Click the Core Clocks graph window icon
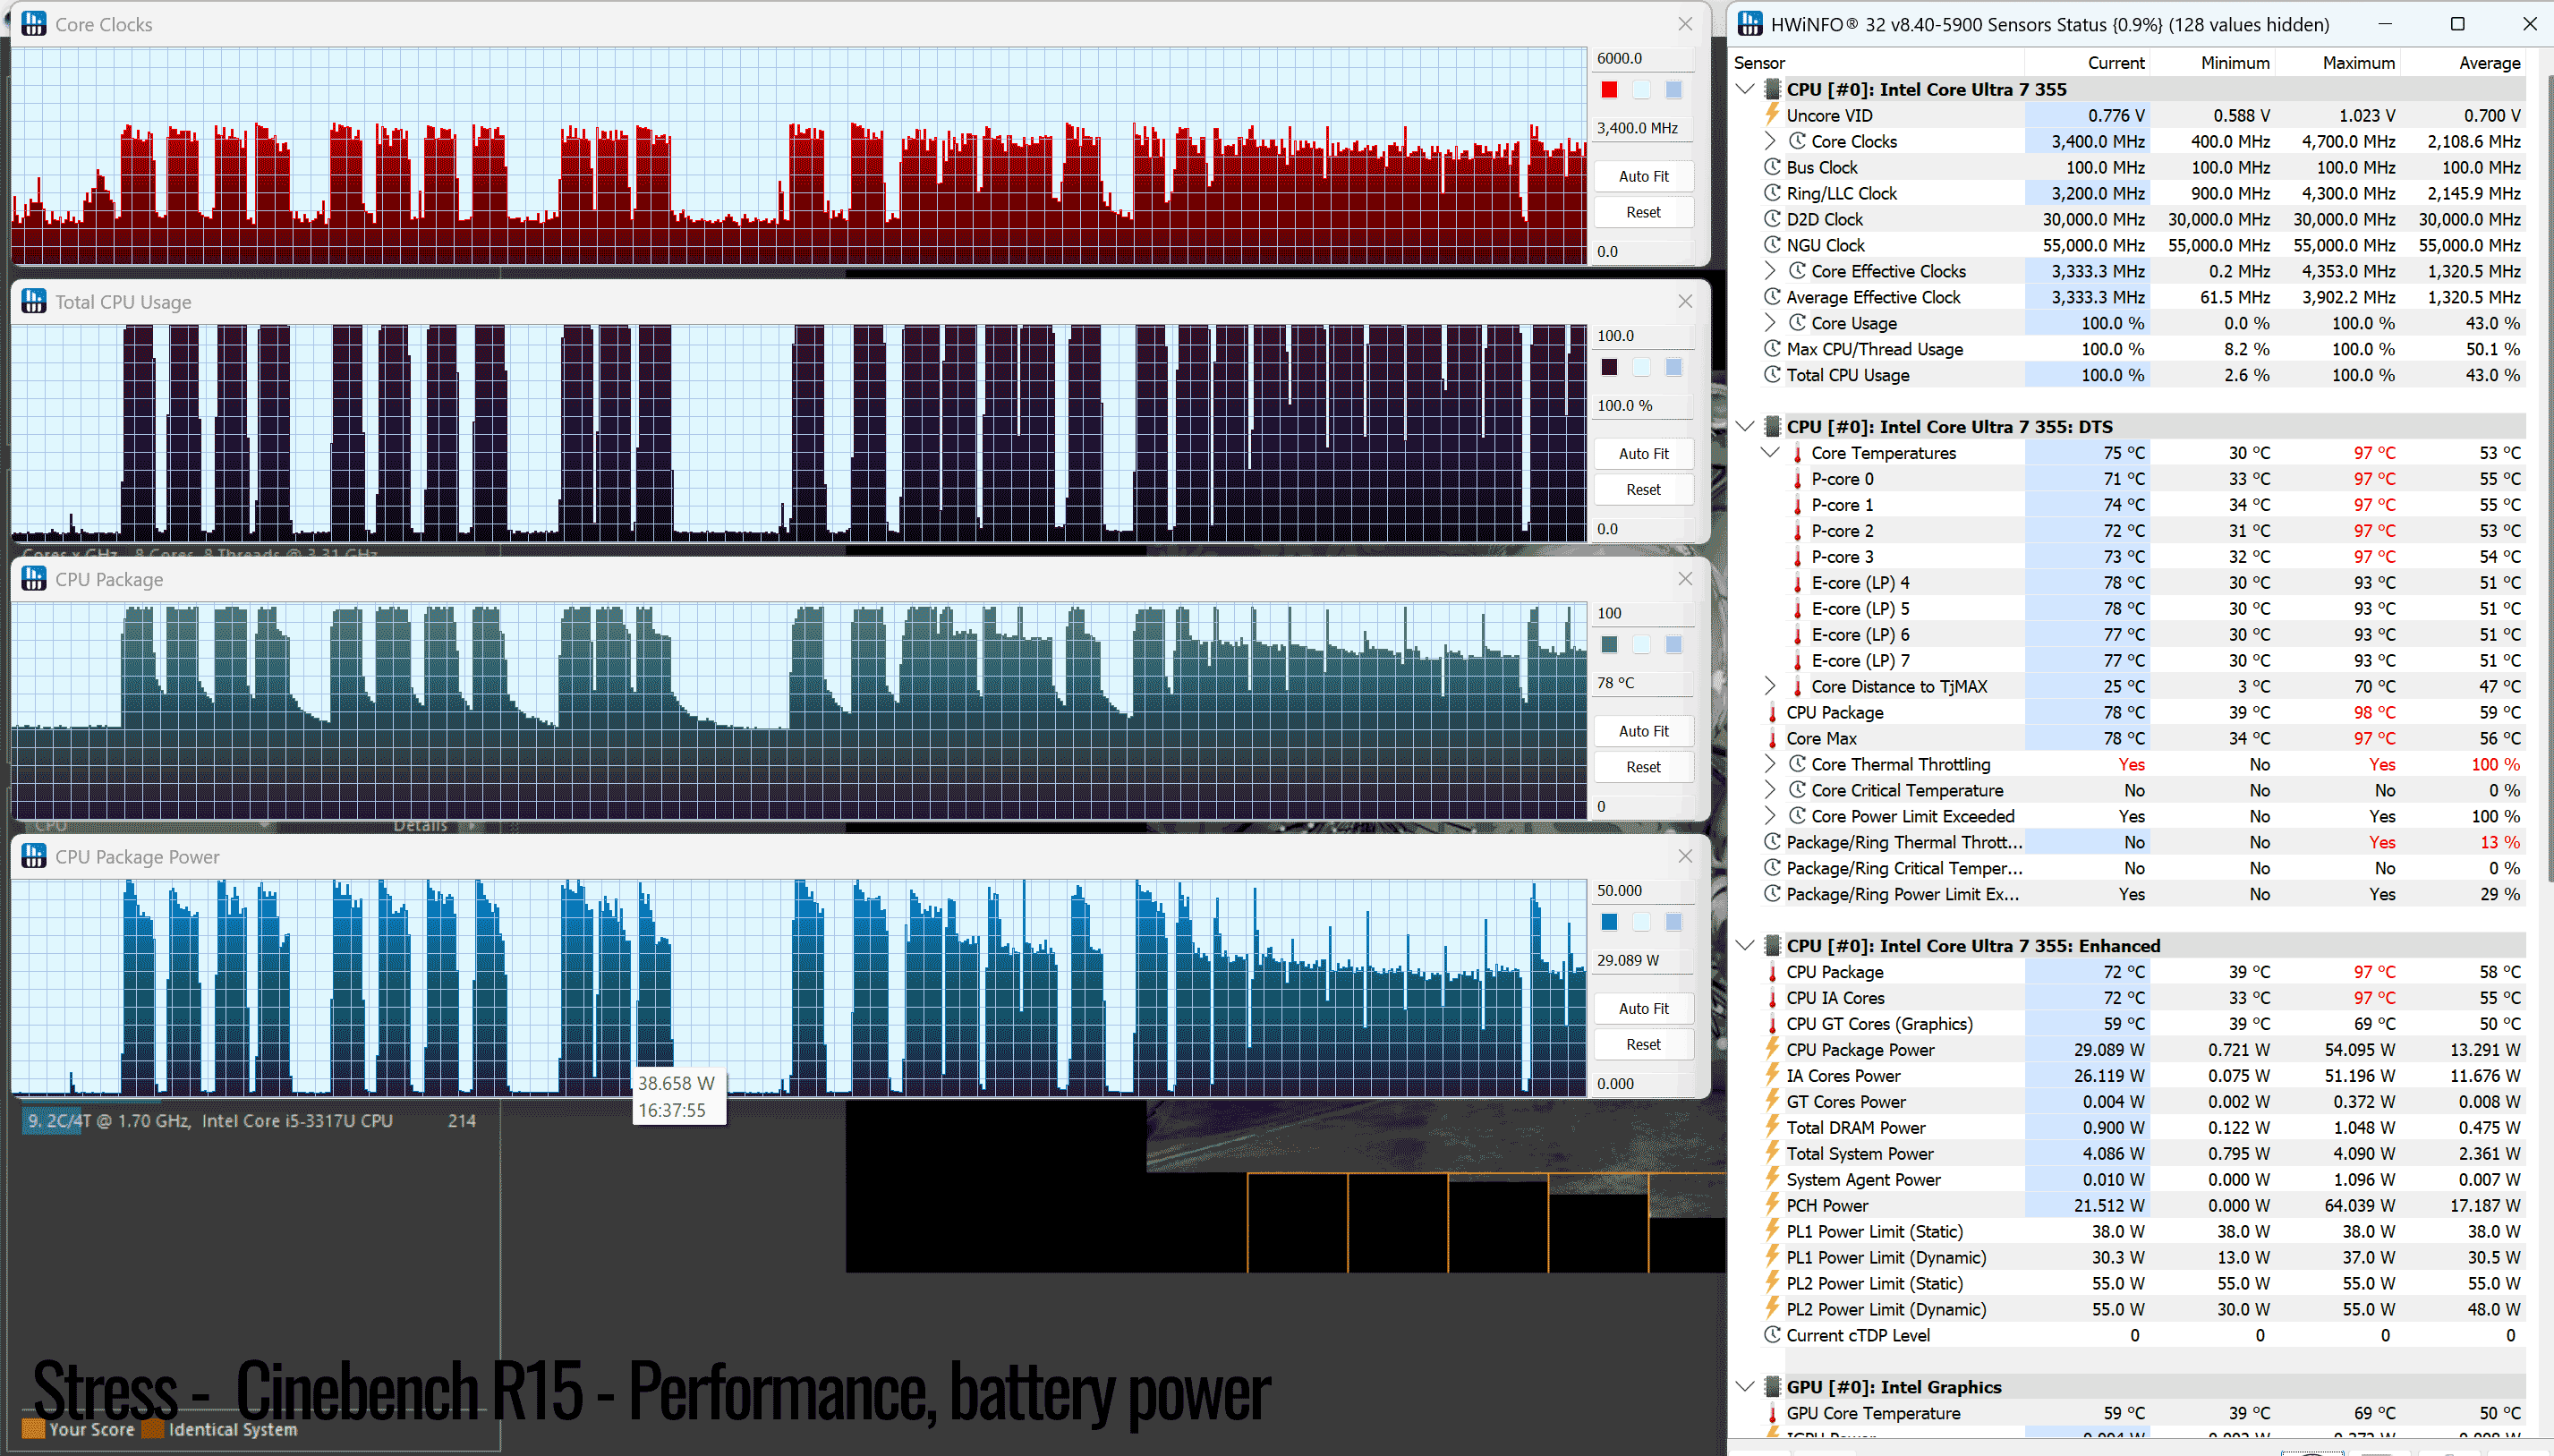Image resolution: width=2554 pixels, height=1456 pixels. (34, 24)
